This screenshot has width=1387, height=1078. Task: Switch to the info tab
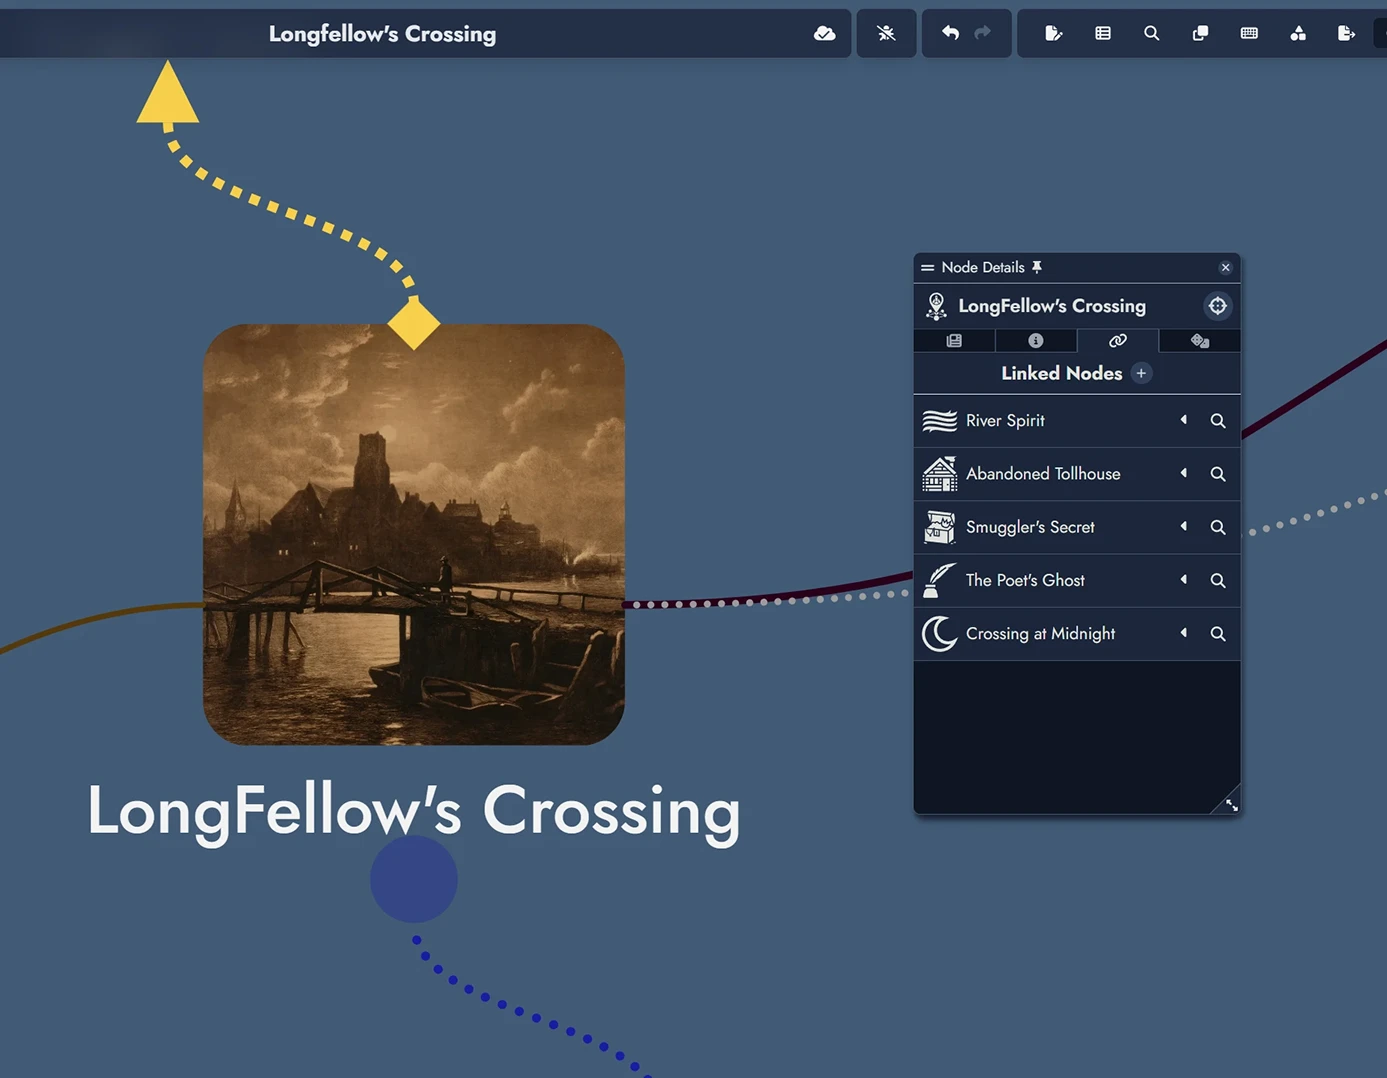(x=1036, y=341)
